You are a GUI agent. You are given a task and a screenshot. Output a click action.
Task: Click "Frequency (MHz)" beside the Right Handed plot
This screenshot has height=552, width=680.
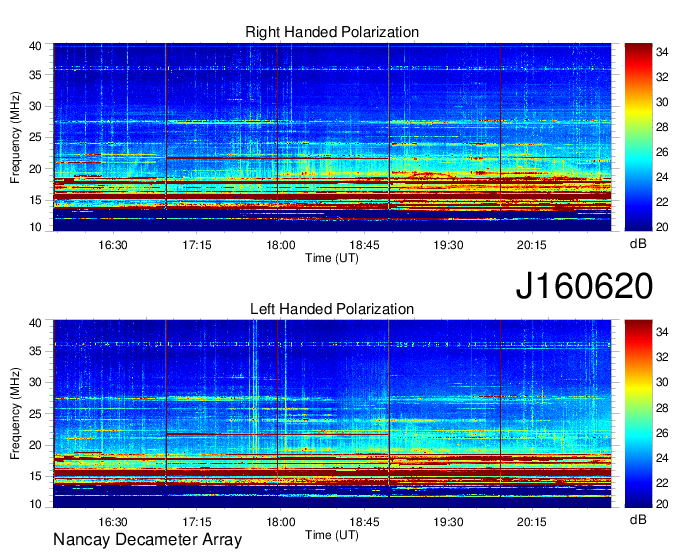(x=15, y=137)
